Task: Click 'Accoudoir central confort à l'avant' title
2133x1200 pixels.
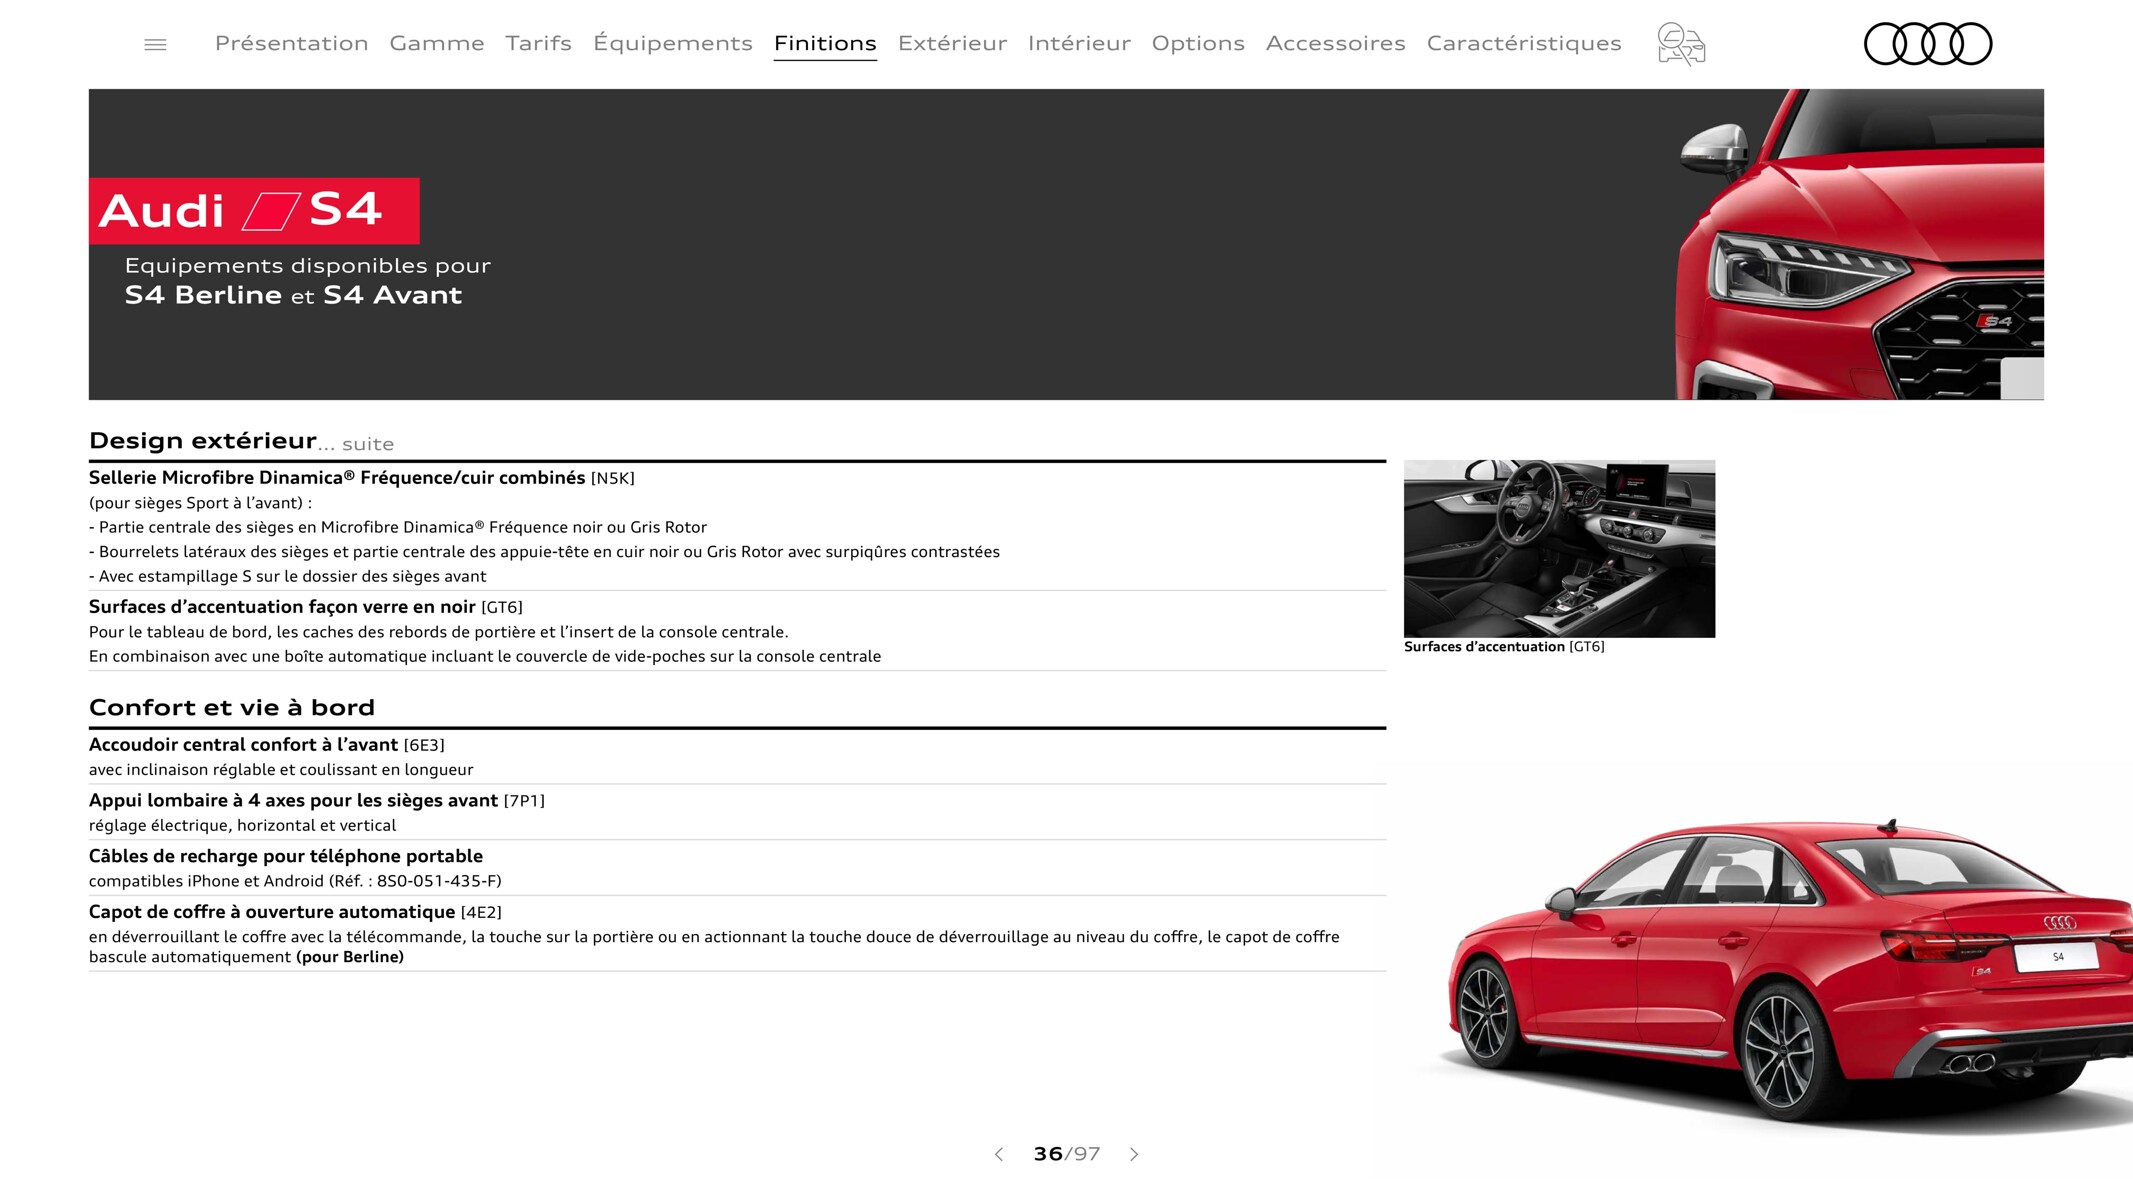Action: tap(243, 745)
